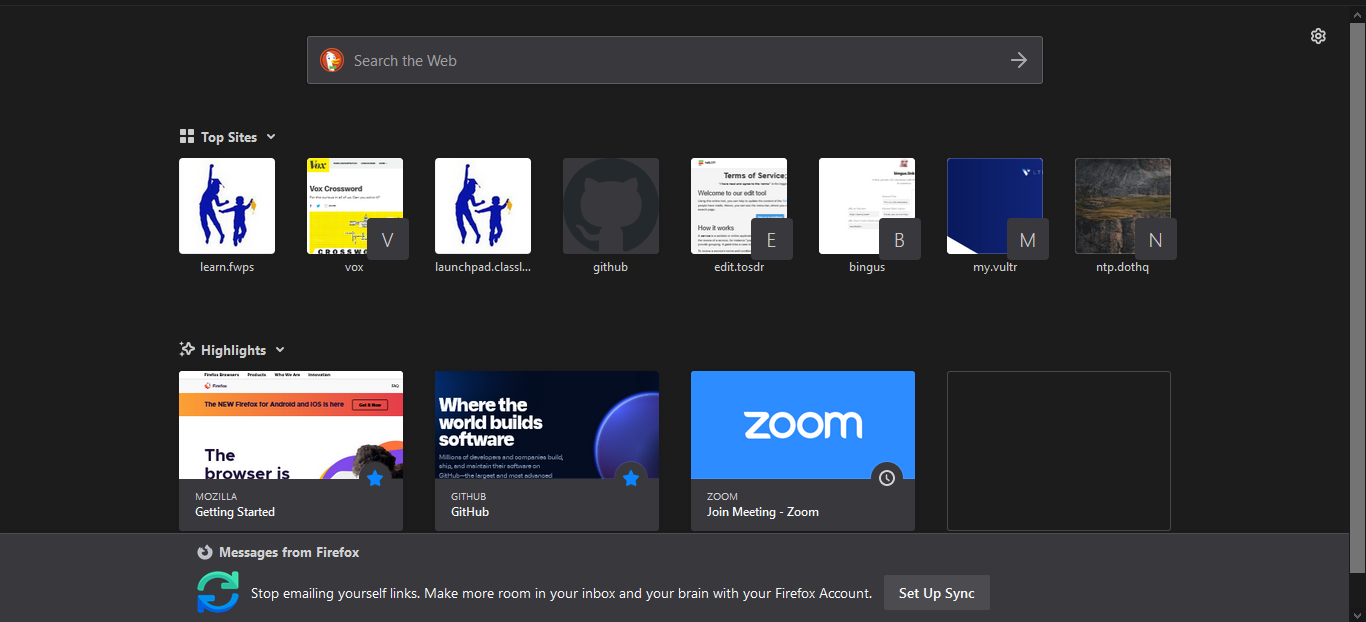Click bookmark star on GitHub card
This screenshot has width=1366, height=622.
point(631,478)
